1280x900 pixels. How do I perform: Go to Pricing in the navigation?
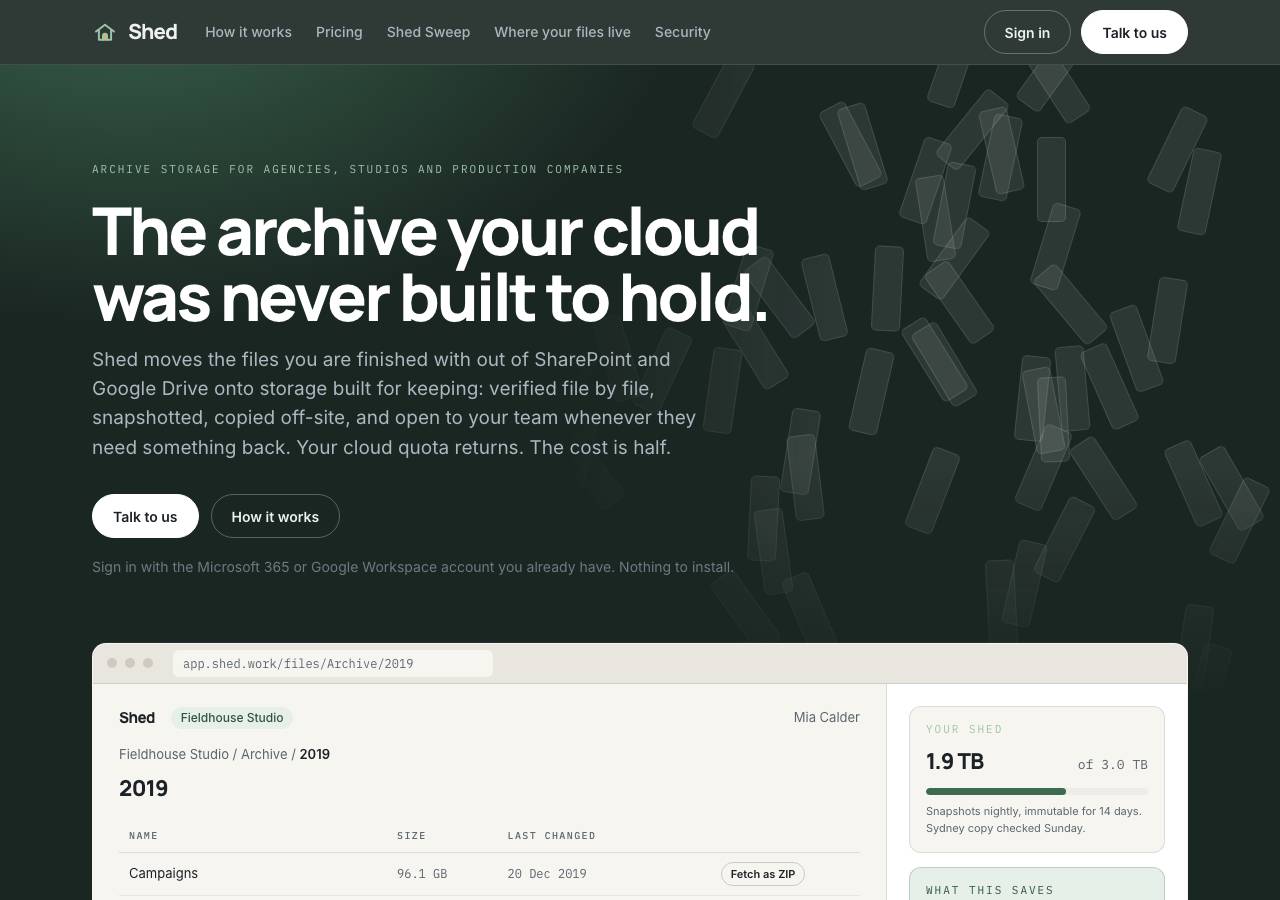tap(339, 32)
